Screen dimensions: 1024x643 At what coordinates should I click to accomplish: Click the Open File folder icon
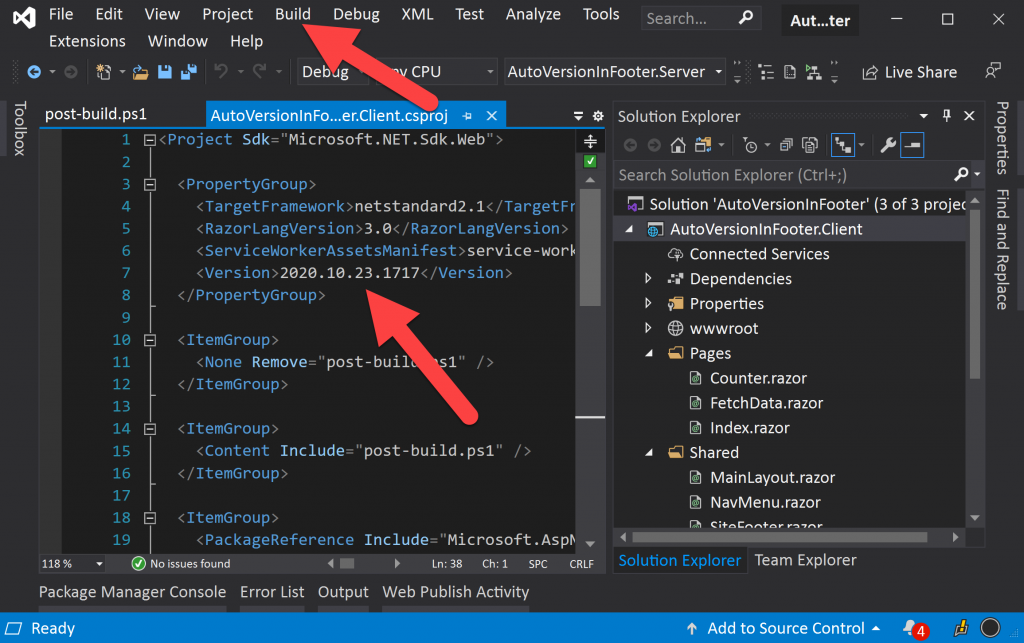coord(140,72)
